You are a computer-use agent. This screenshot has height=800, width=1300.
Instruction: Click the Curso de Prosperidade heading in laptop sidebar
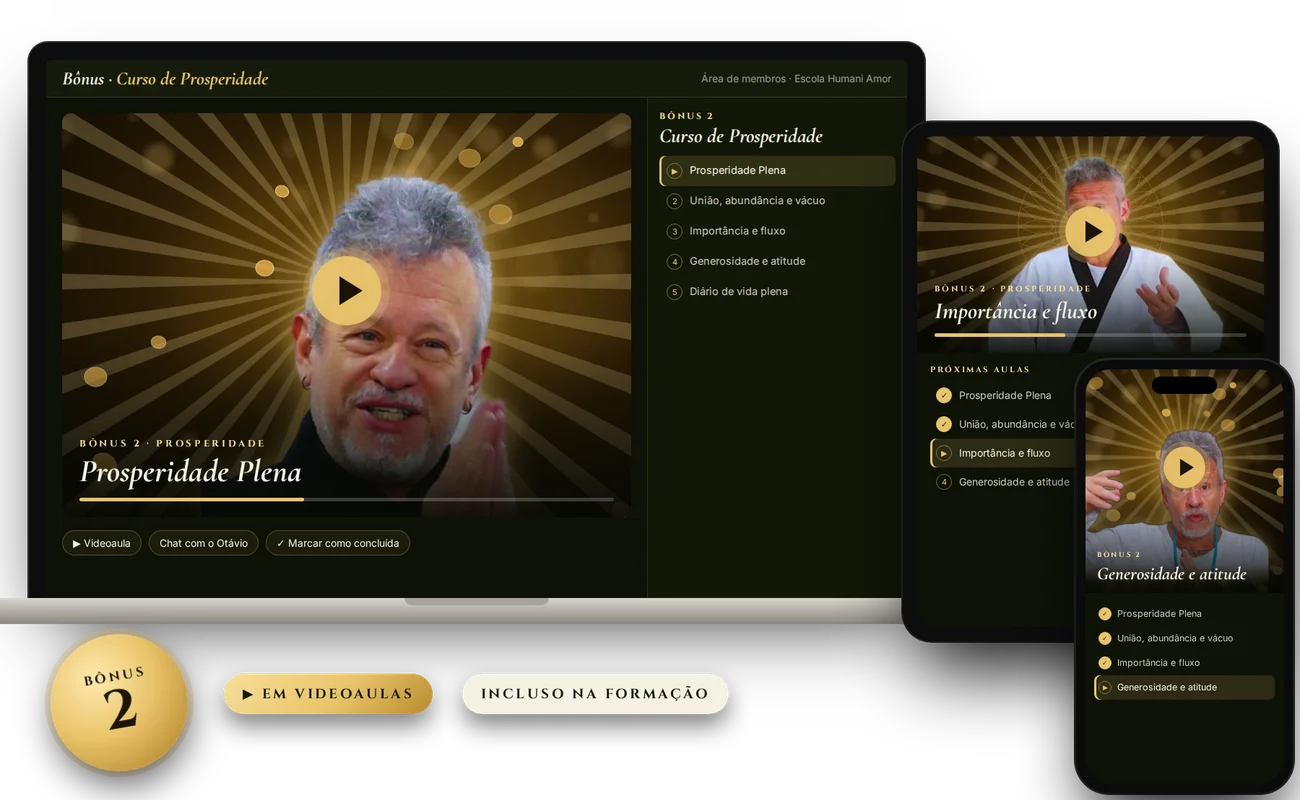pyautogui.click(x=741, y=137)
